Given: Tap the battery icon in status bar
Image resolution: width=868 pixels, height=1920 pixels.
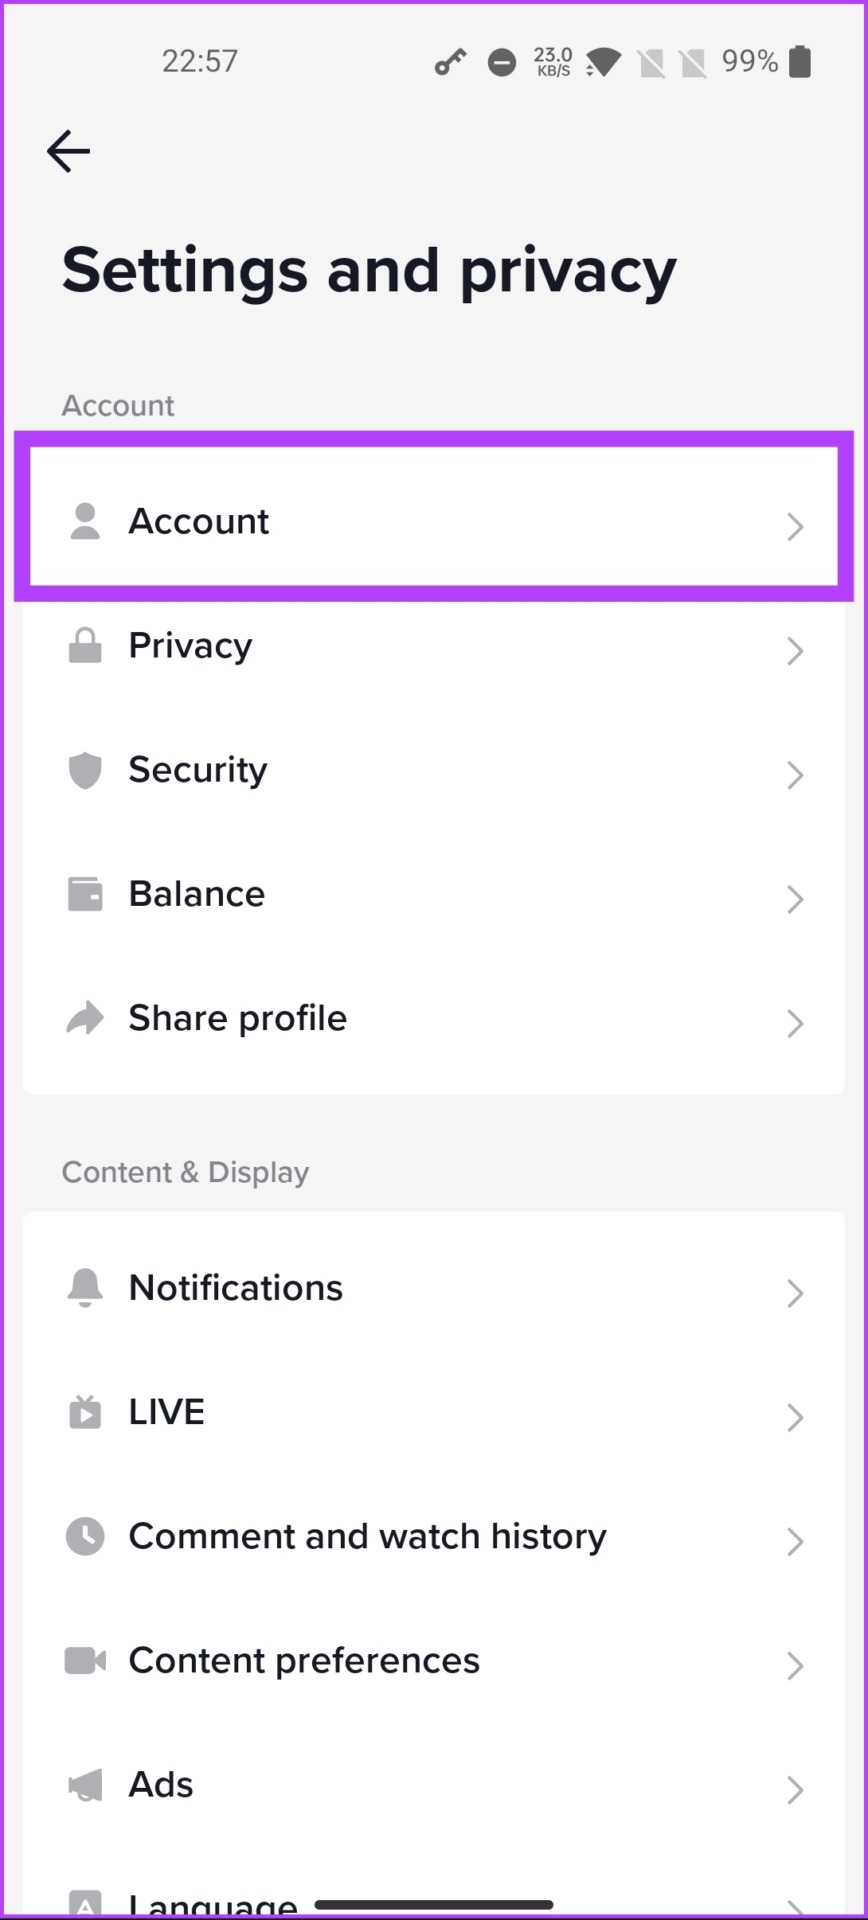Looking at the screenshot, I should tap(799, 61).
